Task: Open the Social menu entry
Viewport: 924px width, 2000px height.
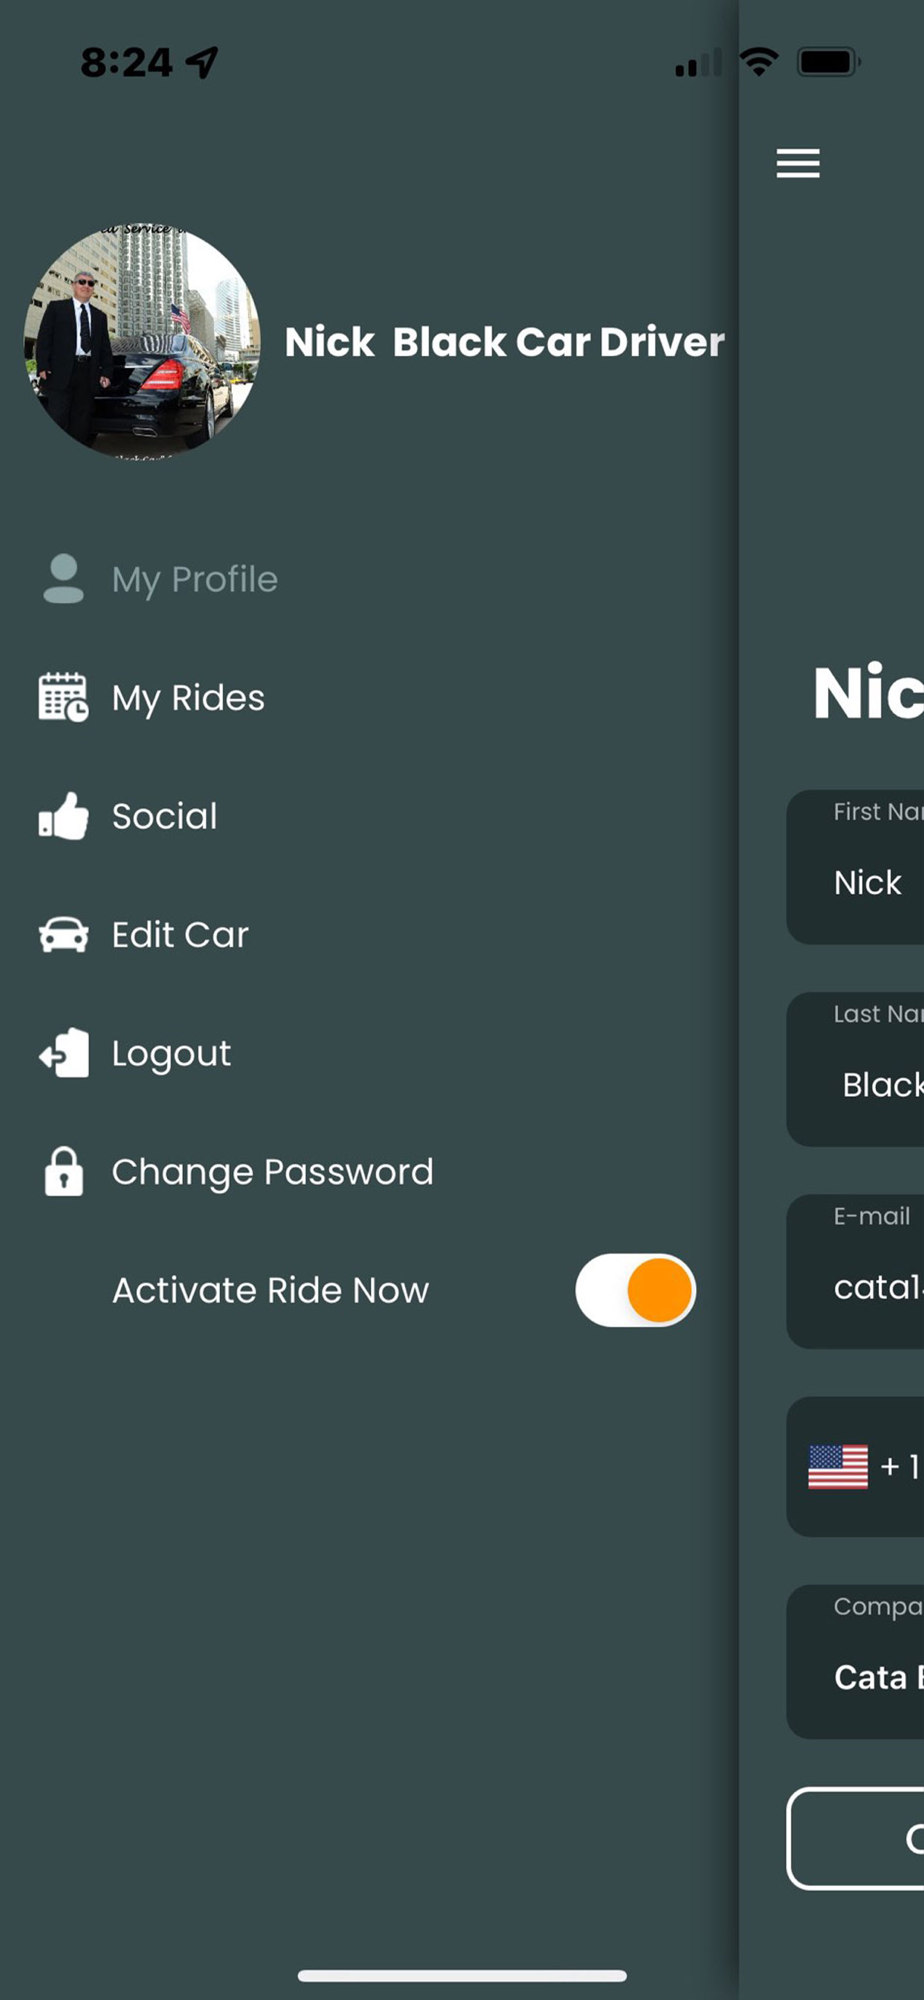Action: pos(165,816)
